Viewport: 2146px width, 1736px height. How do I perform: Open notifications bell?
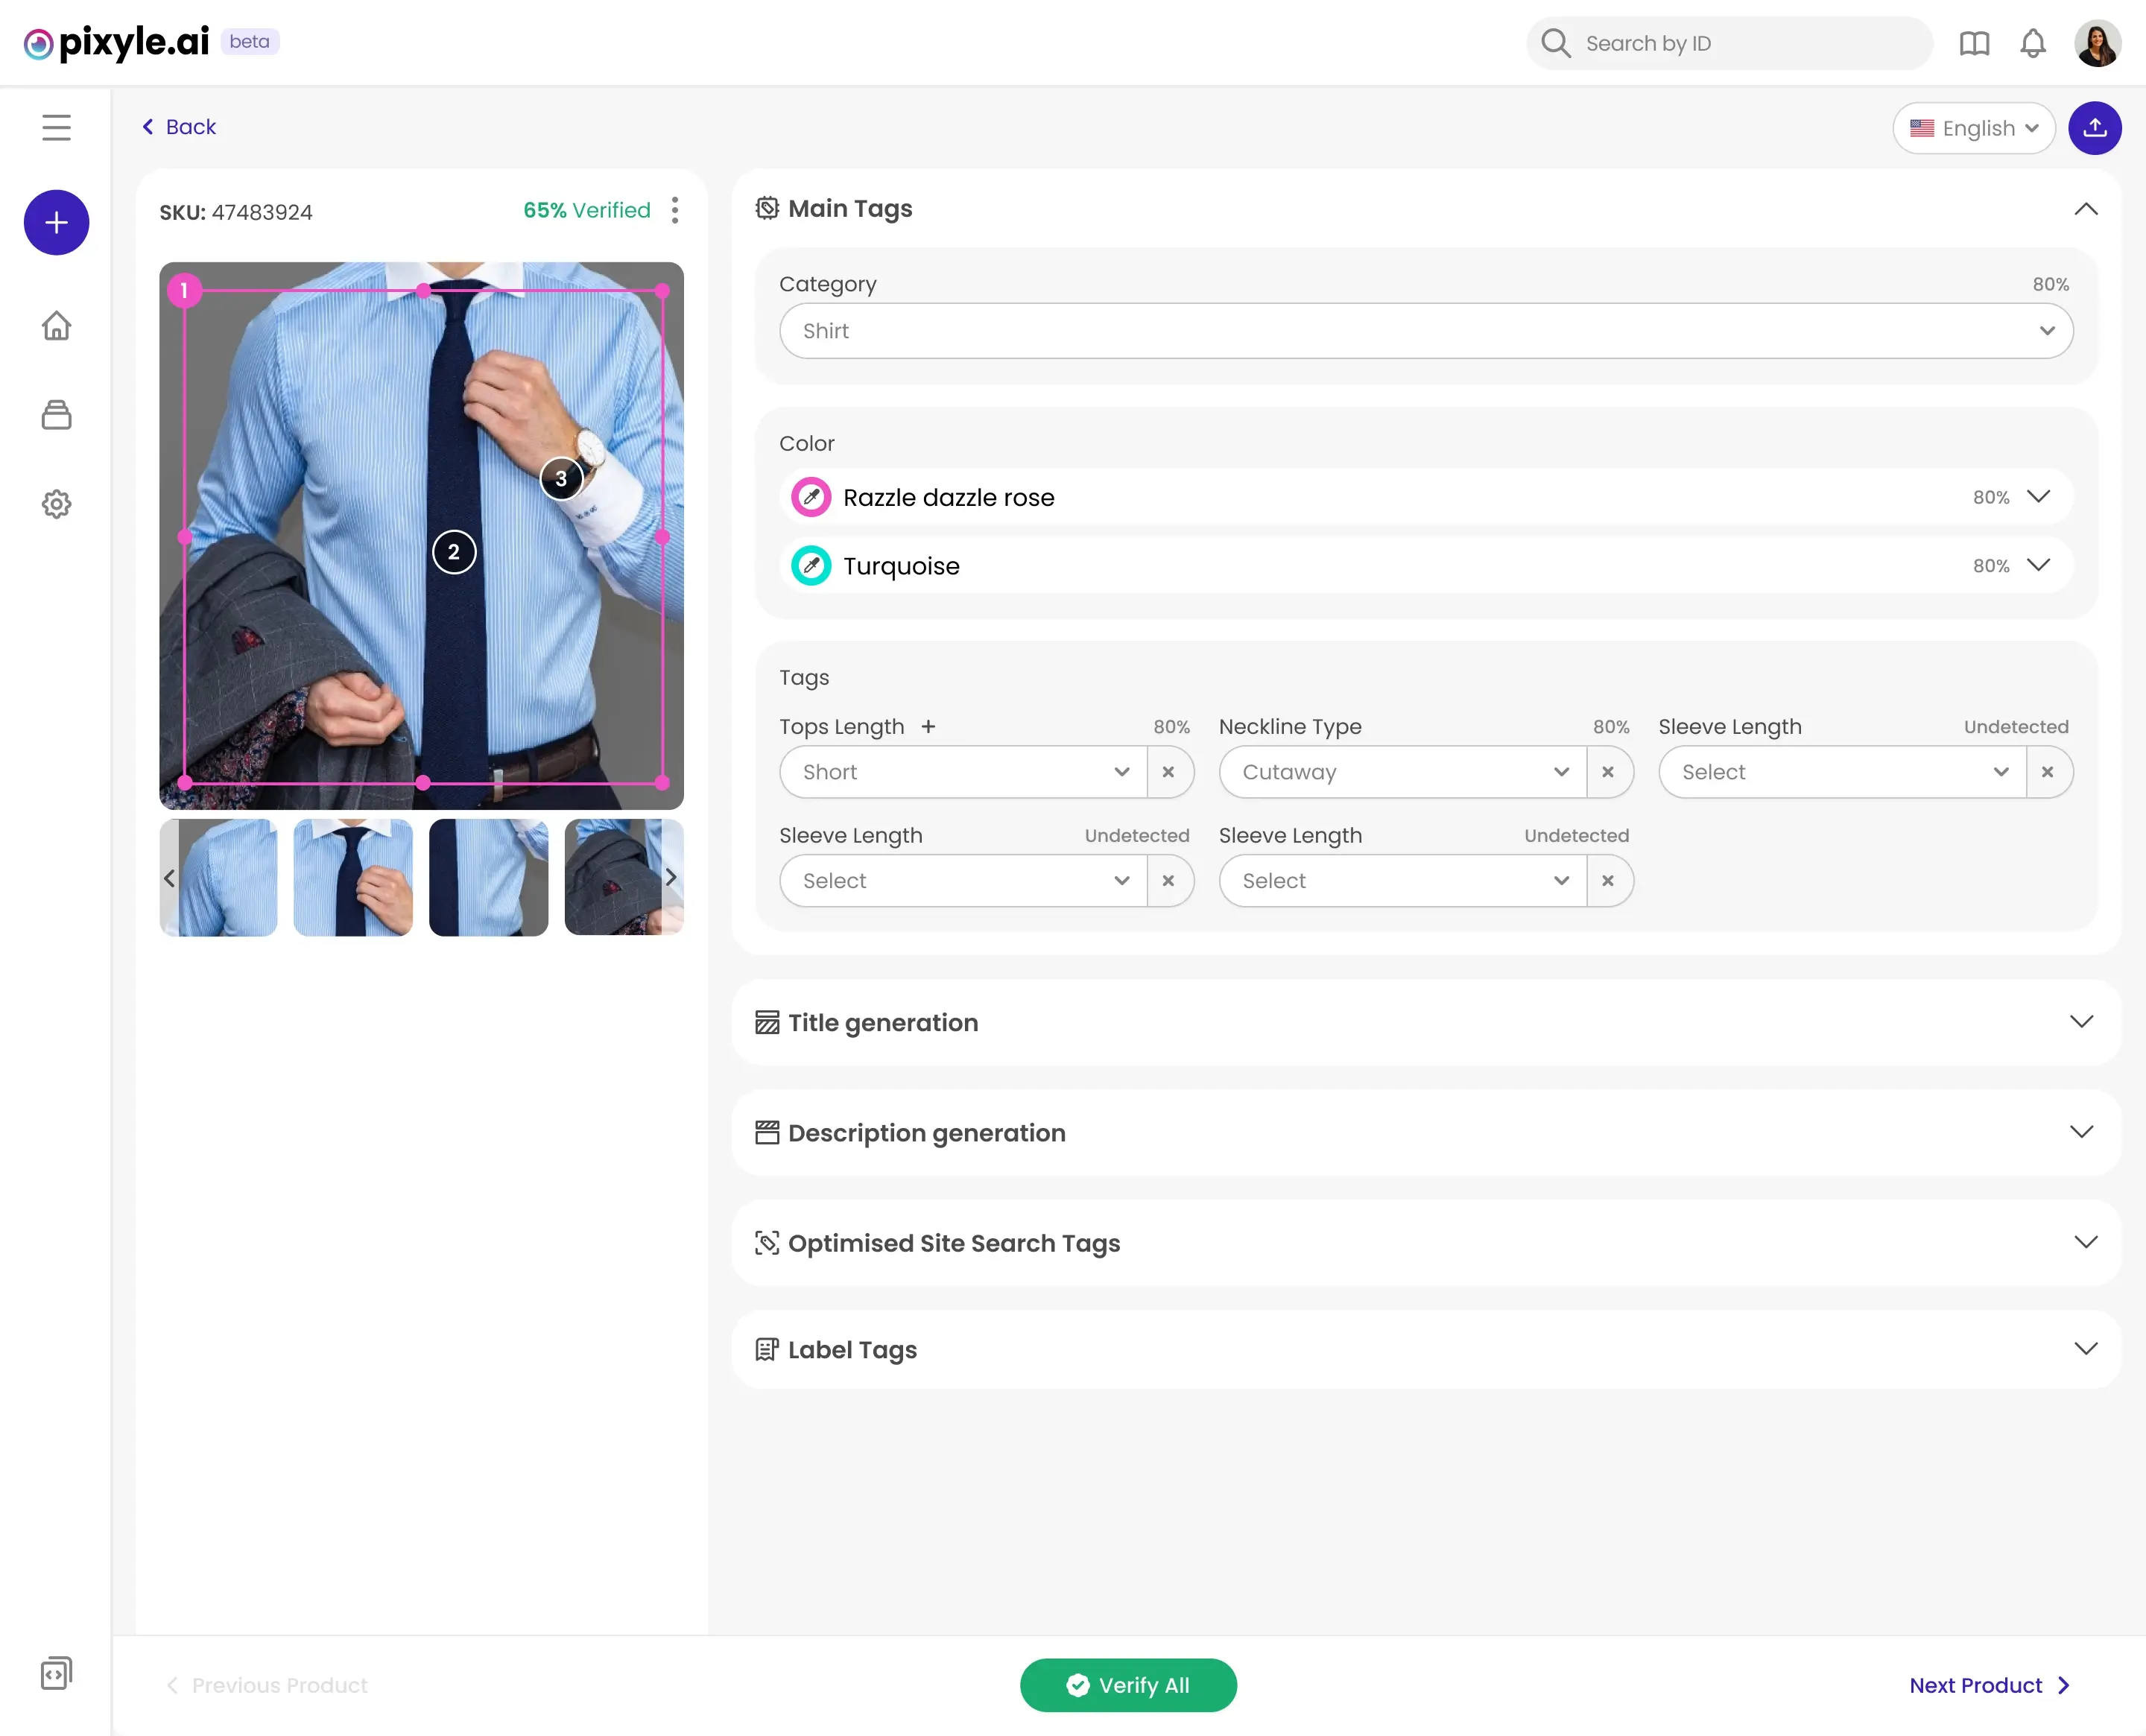click(x=2033, y=43)
